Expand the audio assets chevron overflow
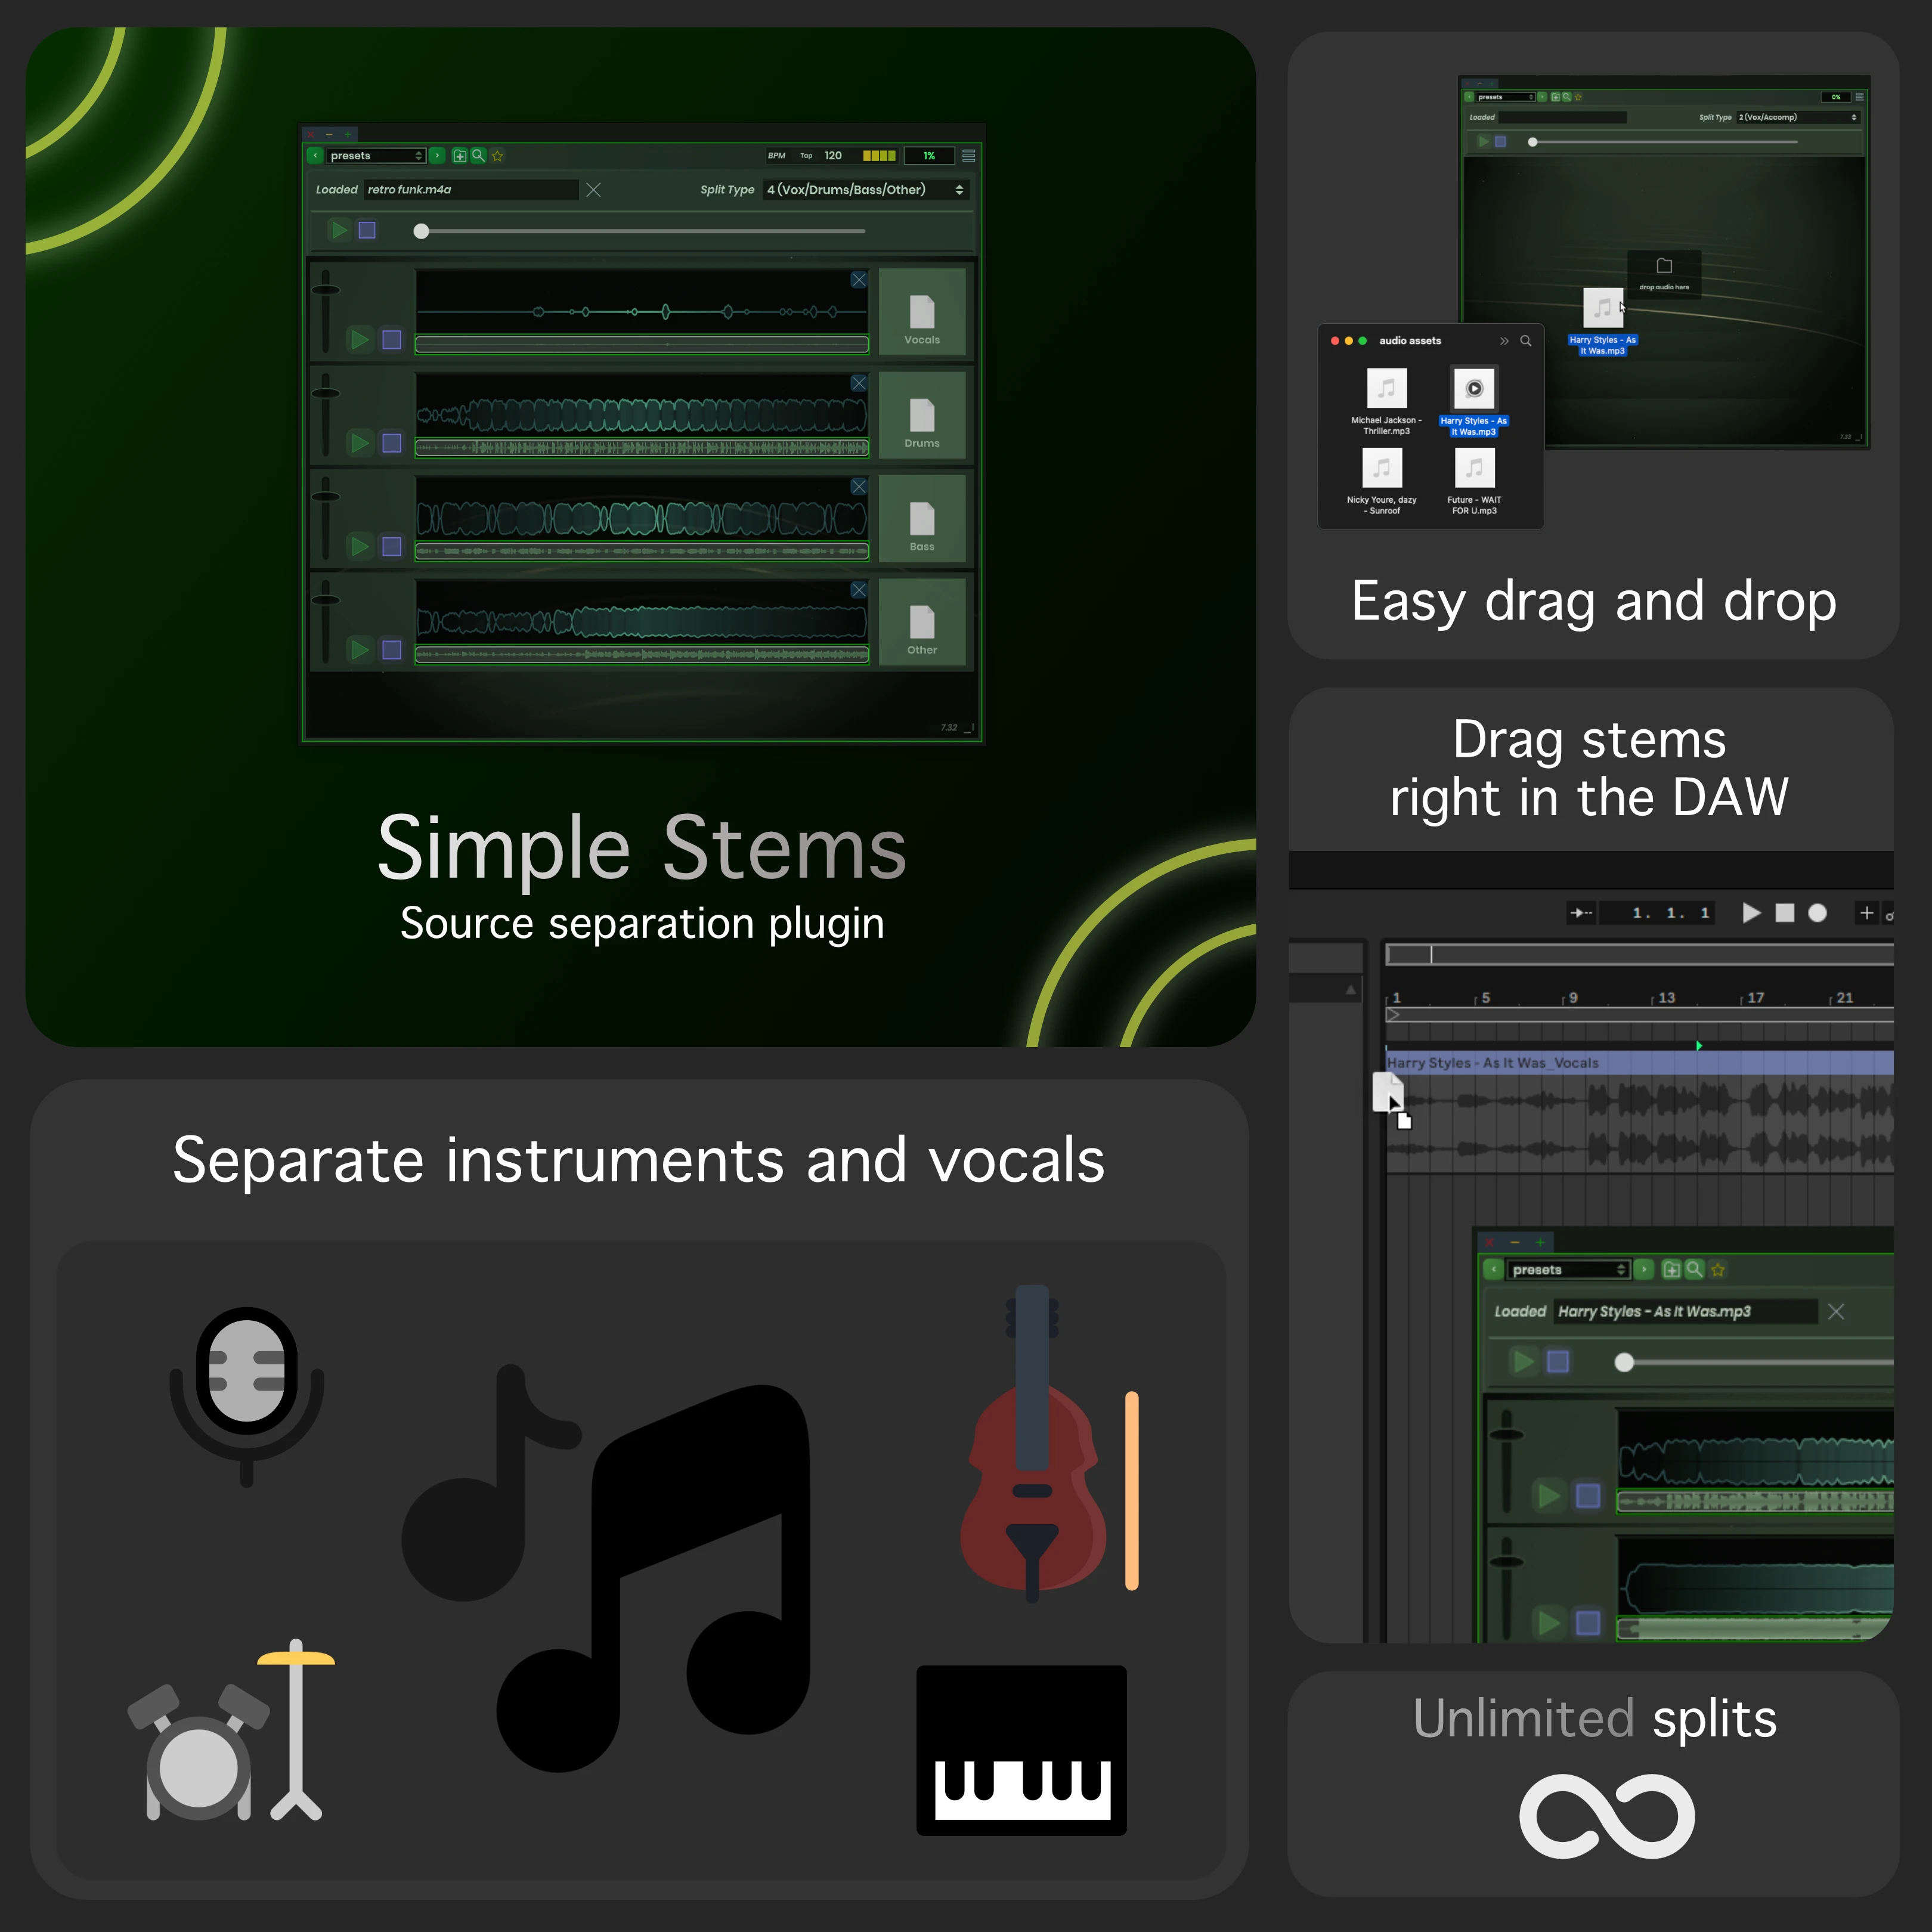 point(1503,341)
